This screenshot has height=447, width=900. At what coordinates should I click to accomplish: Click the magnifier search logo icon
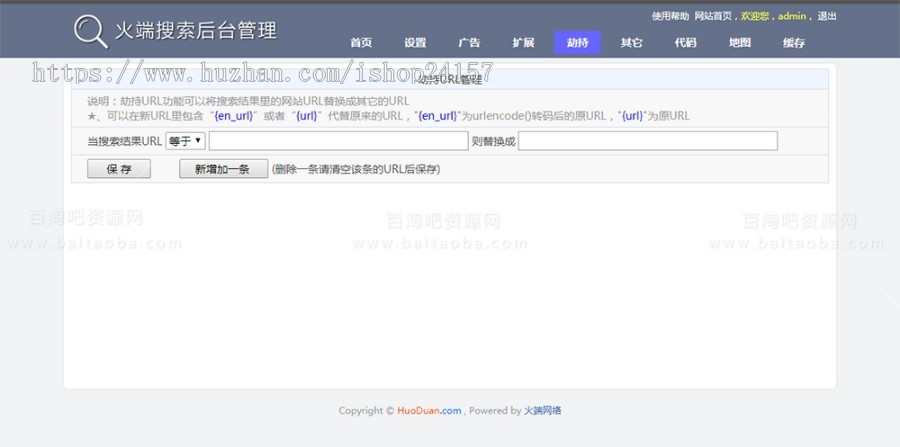tap(91, 31)
